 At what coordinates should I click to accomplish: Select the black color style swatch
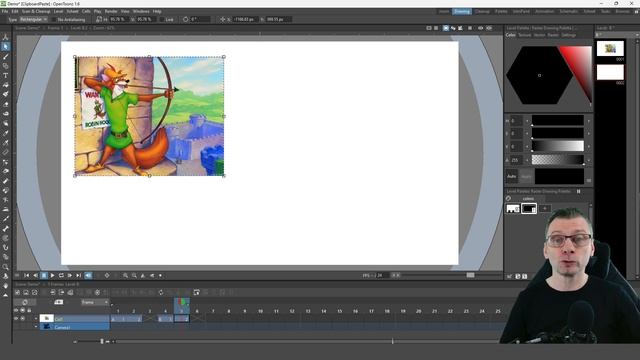click(529, 209)
